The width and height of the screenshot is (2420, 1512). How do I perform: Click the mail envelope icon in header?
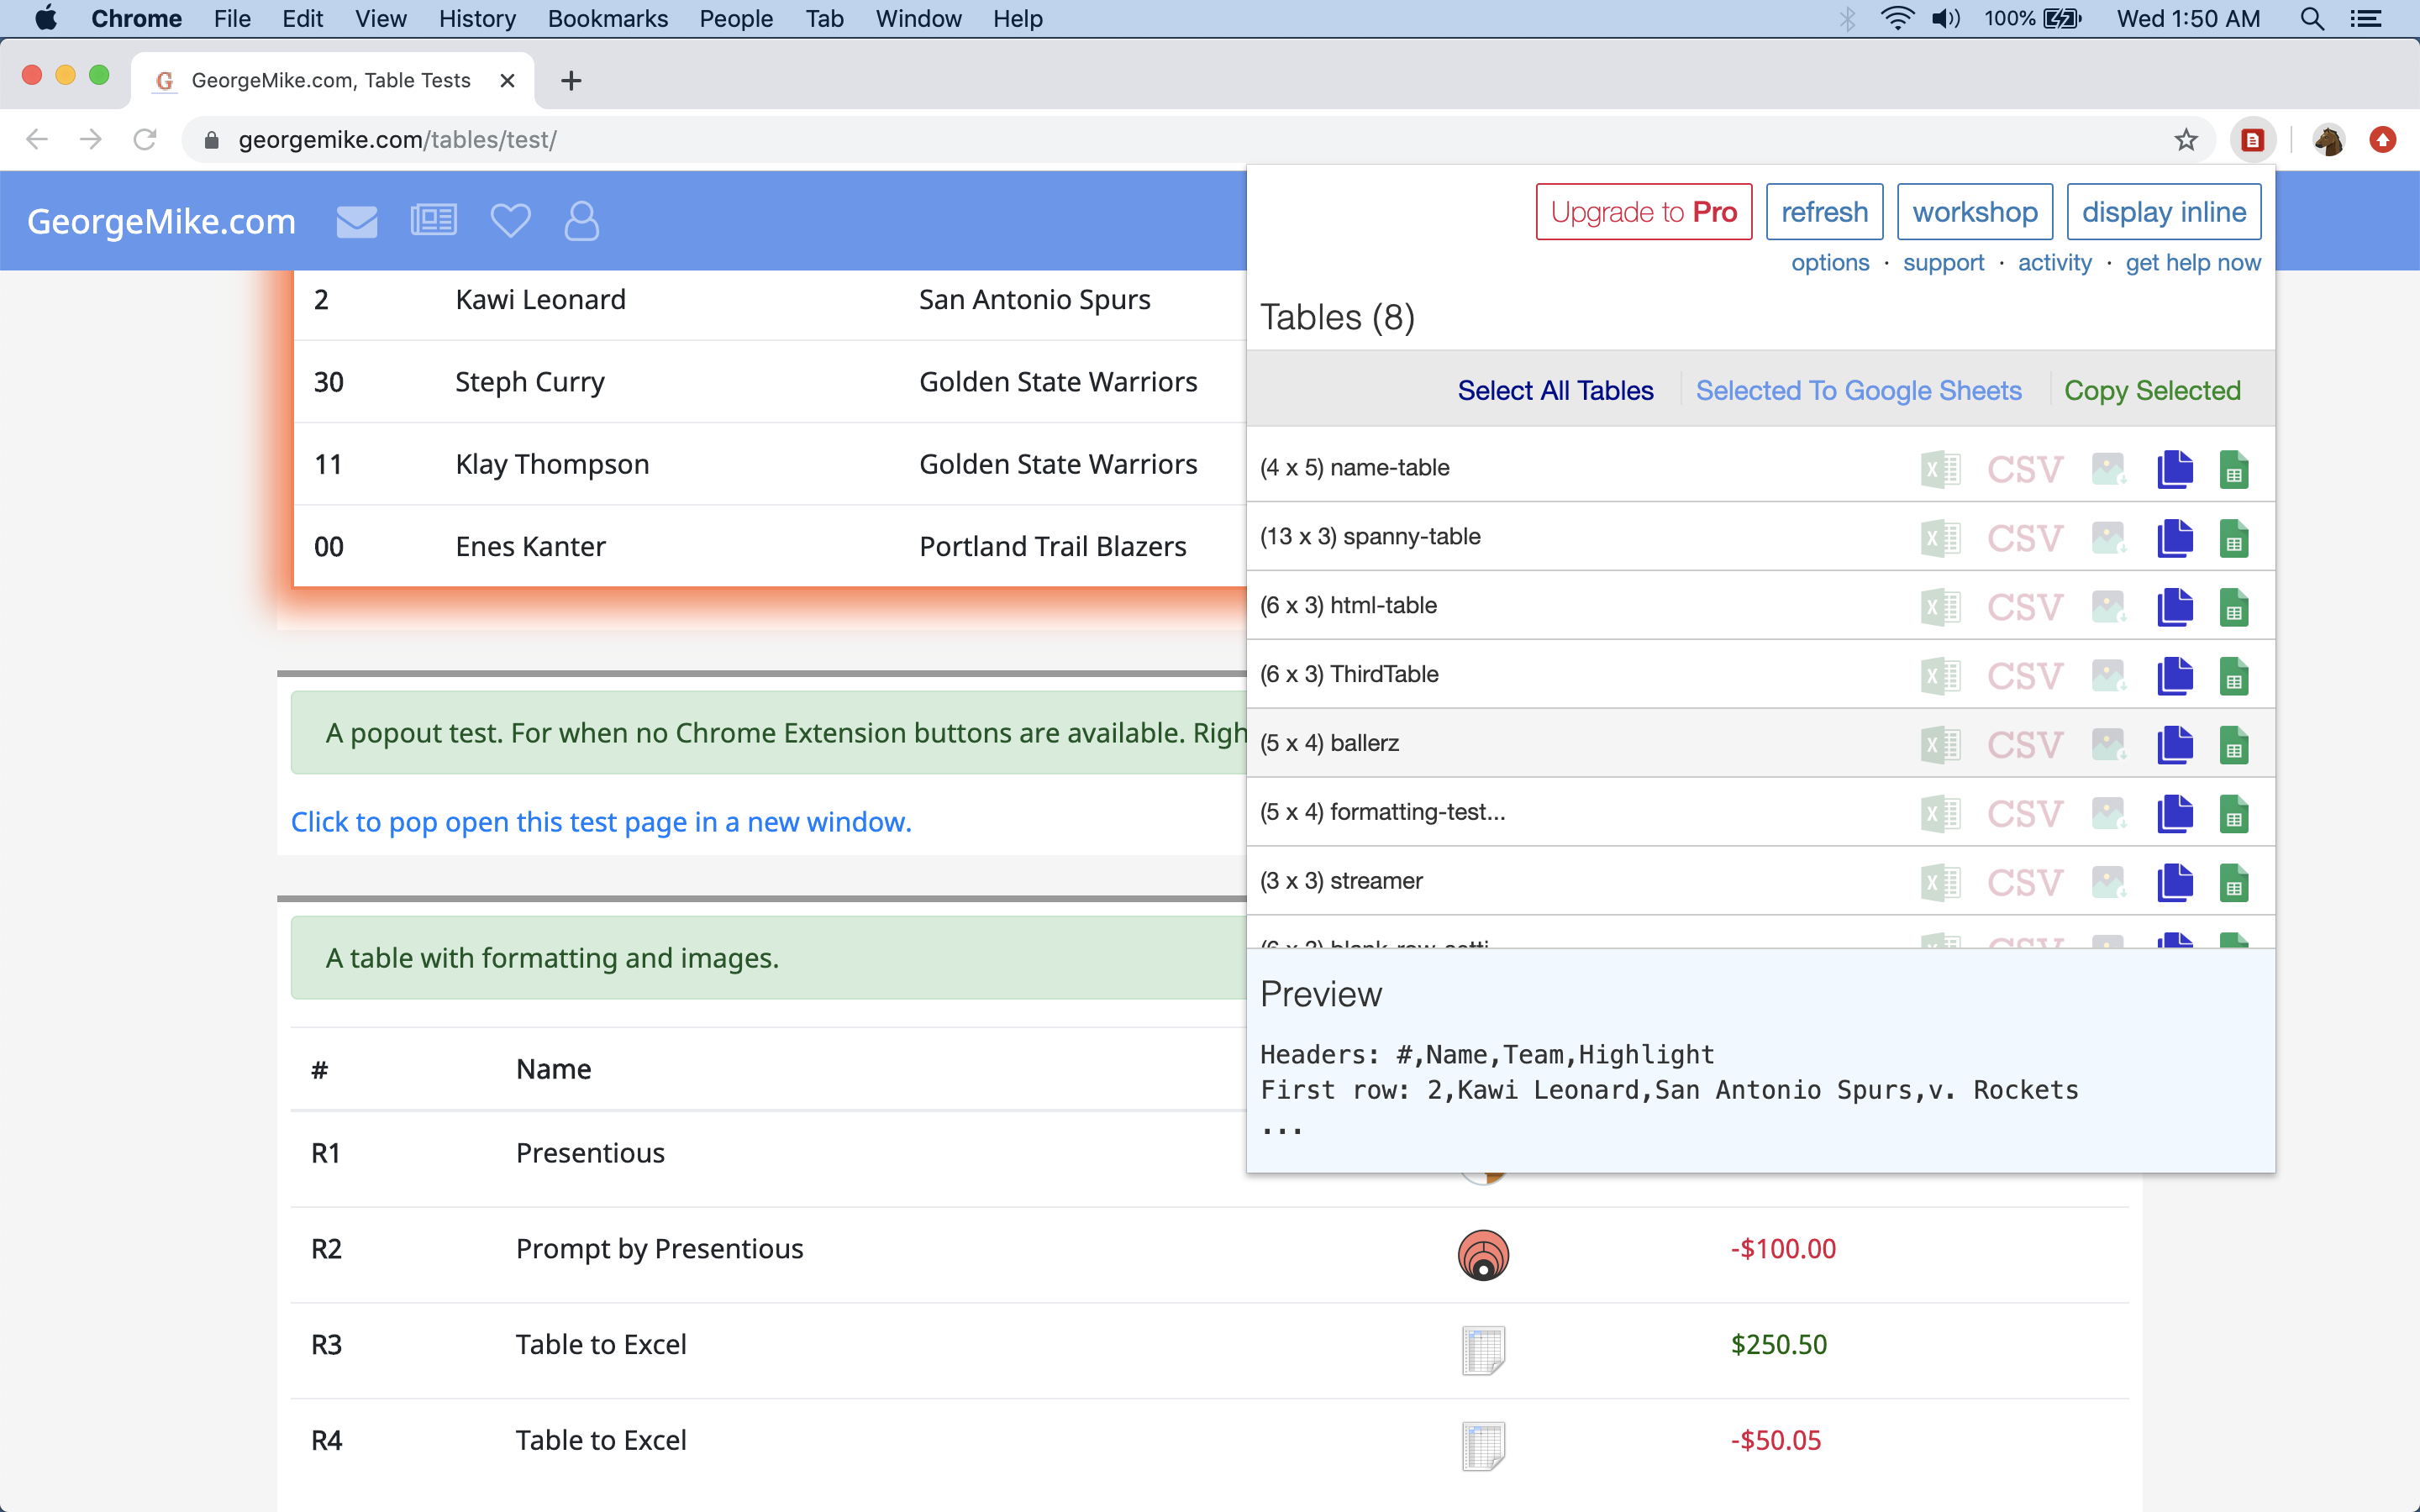tap(356, 221)
